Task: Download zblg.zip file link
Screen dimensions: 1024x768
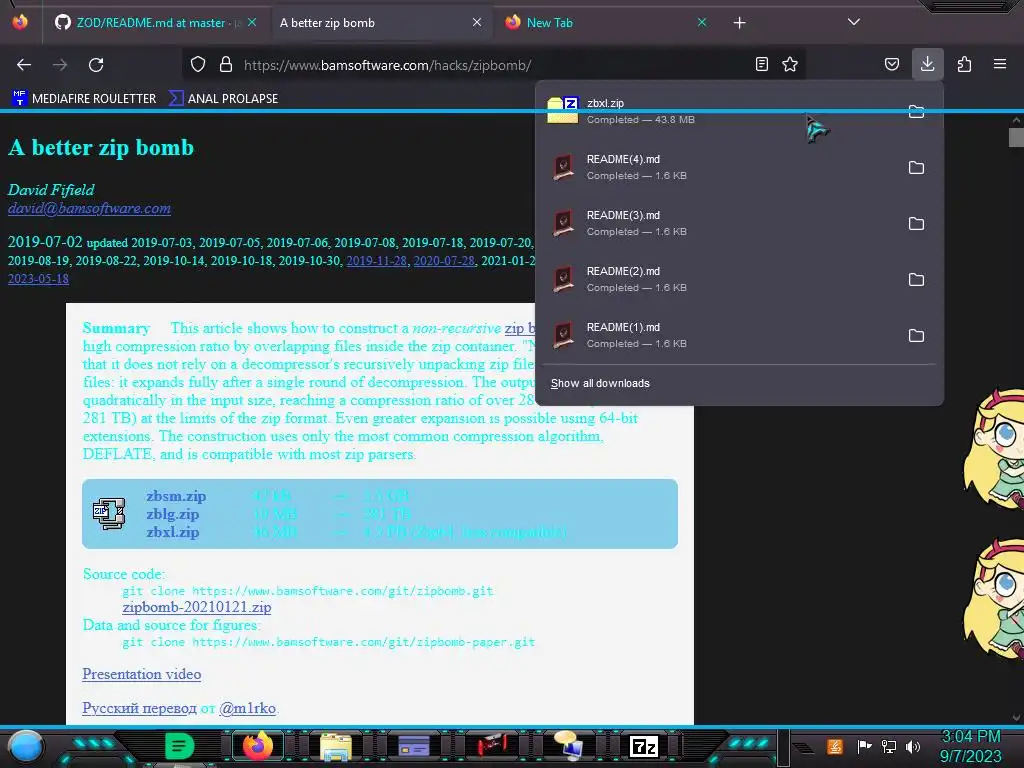Action: click(172, 514)
